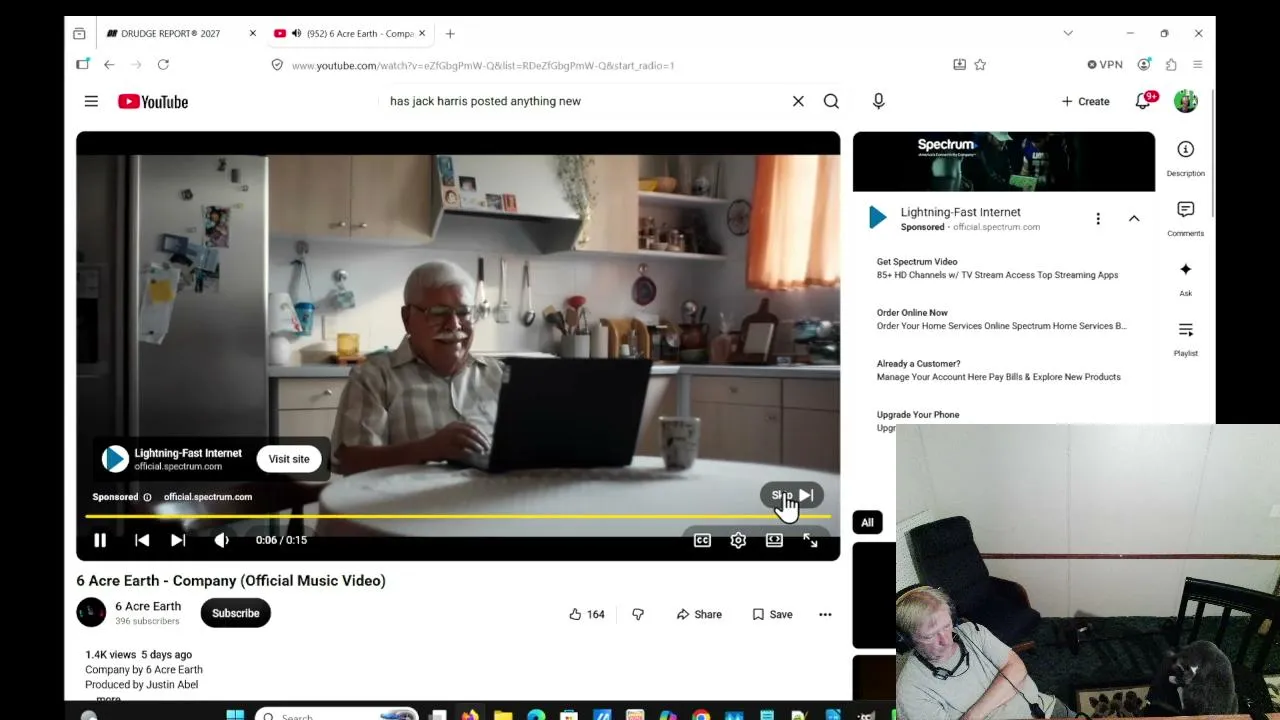Open the 6 Acre Earth channel name
This screenshot has height=720, width=1280.
[148, 606]
